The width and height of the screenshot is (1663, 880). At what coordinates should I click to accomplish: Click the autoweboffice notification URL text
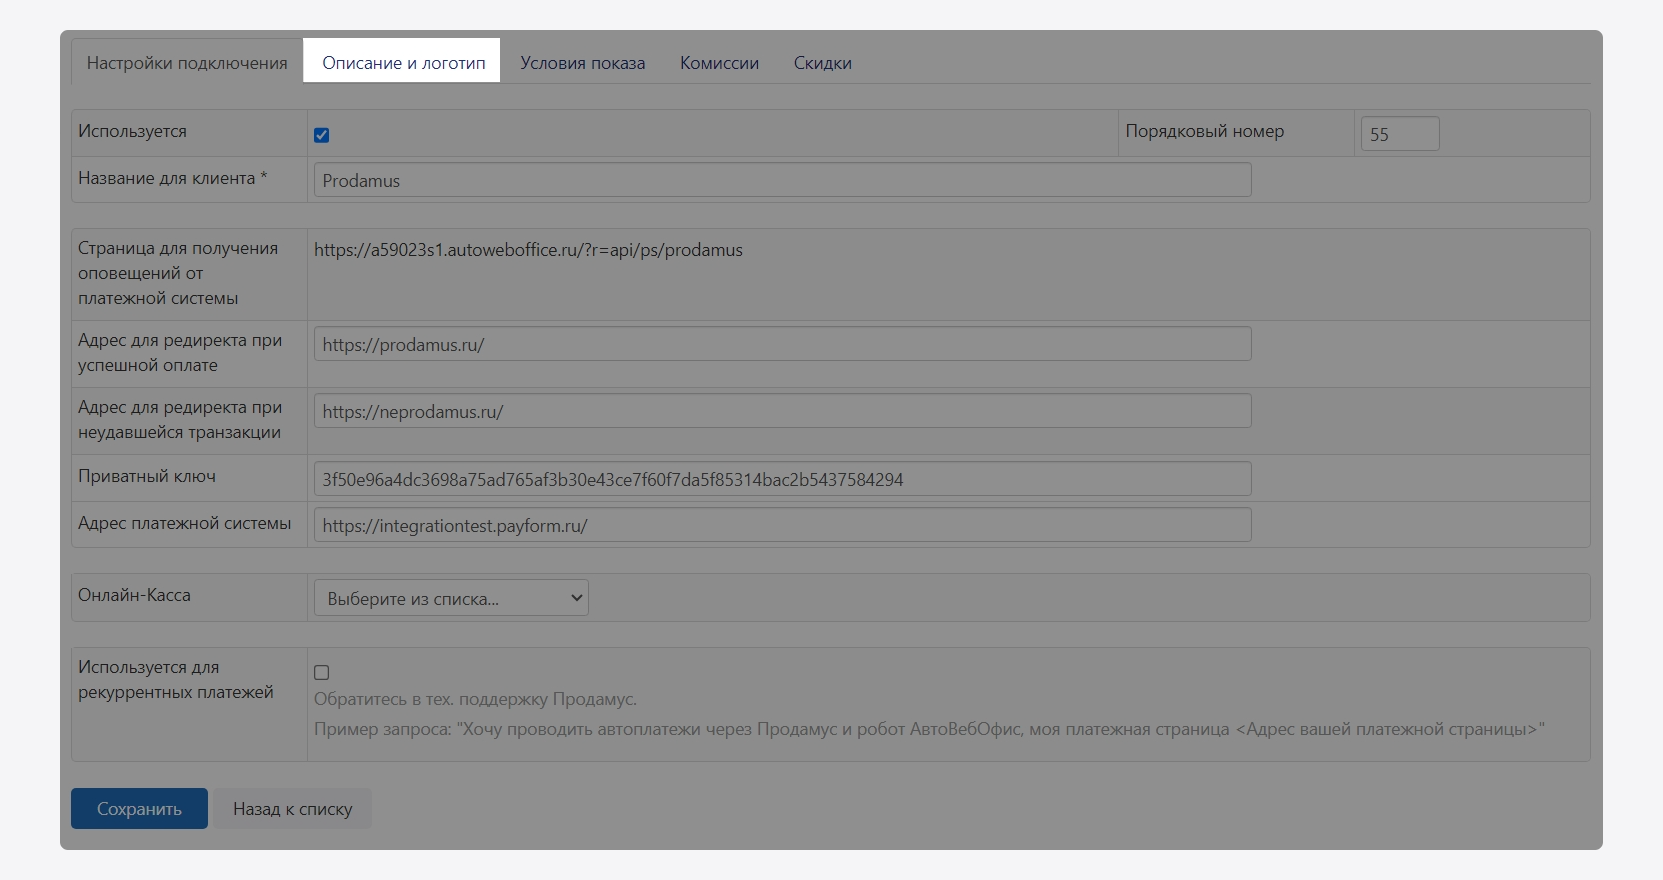(x=528, y=250)
